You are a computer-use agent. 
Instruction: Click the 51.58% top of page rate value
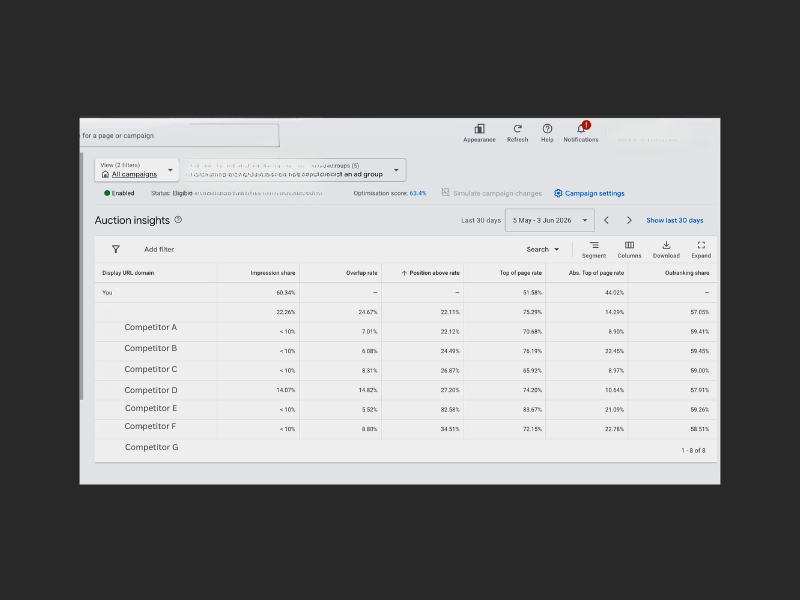(532, 292)
